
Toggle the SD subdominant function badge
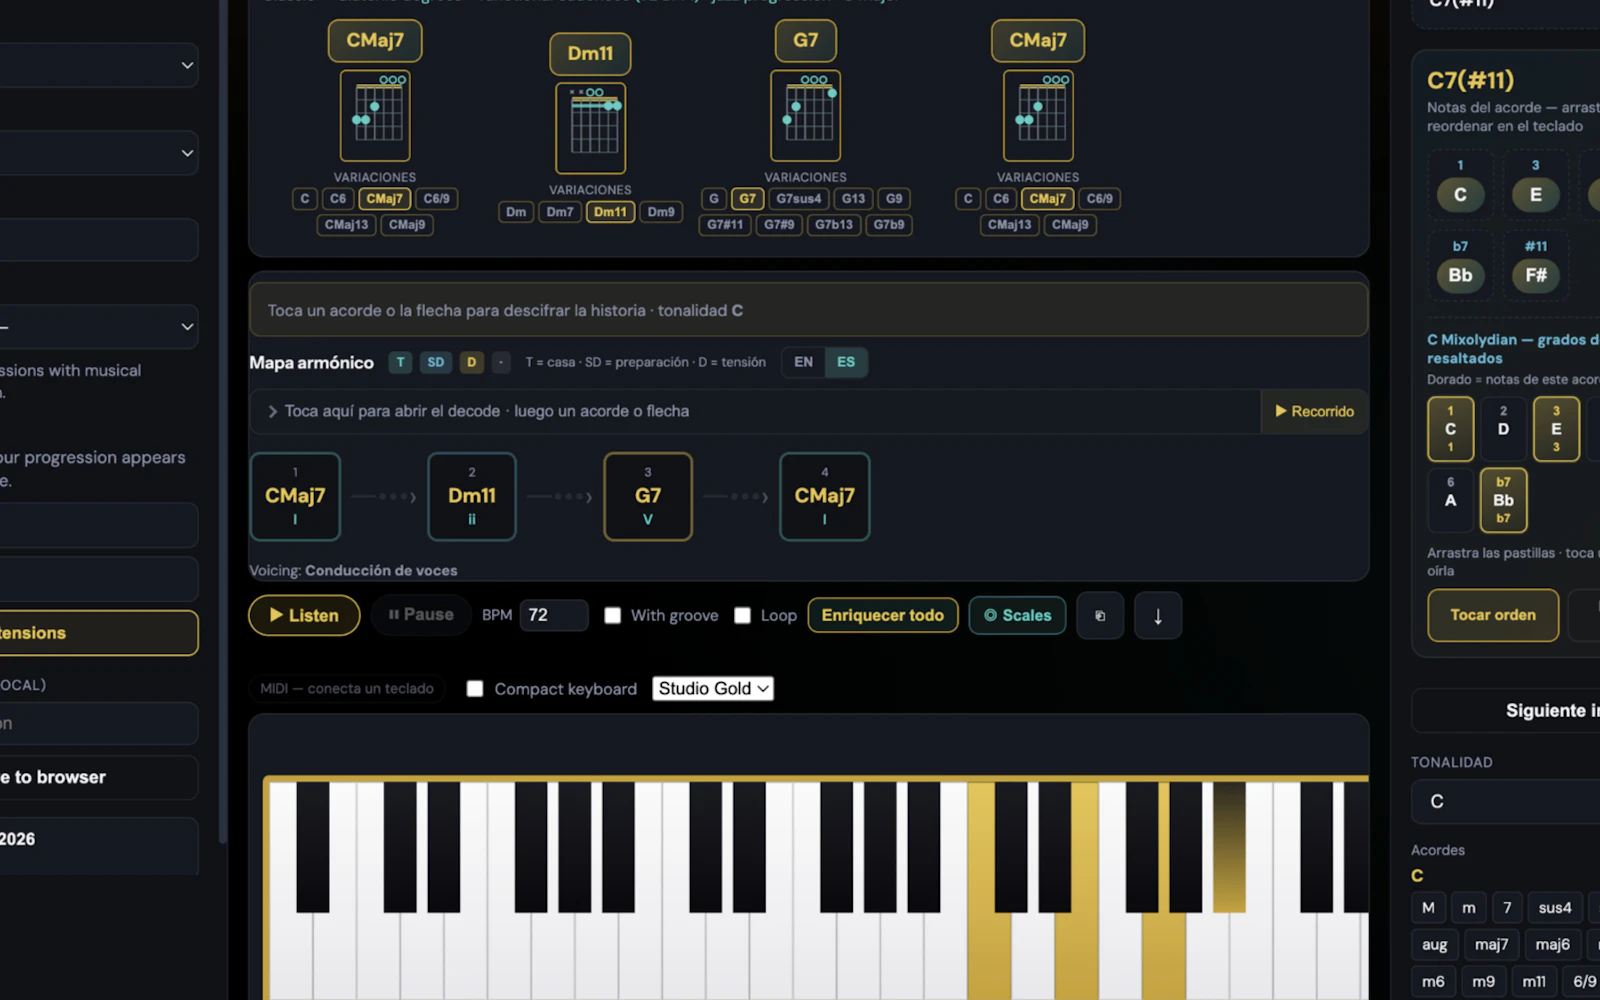[x=436, y=362]
